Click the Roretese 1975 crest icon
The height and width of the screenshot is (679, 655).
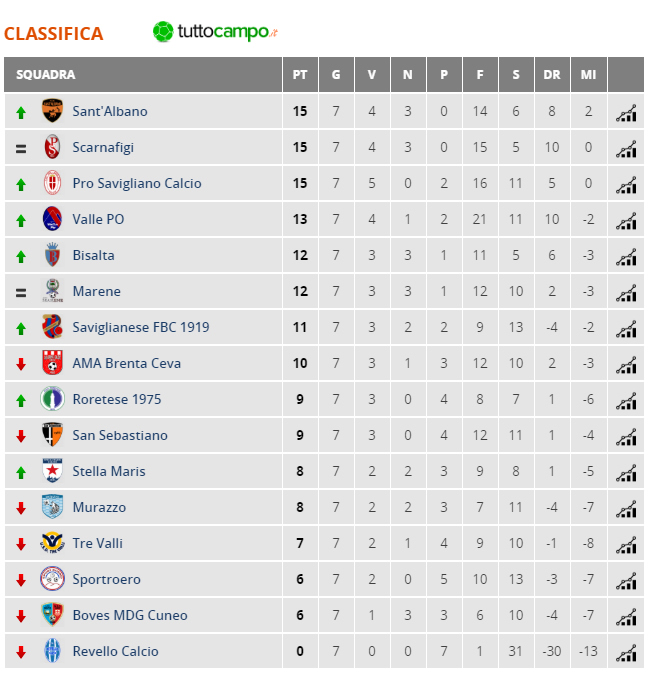tap(52, 399)
